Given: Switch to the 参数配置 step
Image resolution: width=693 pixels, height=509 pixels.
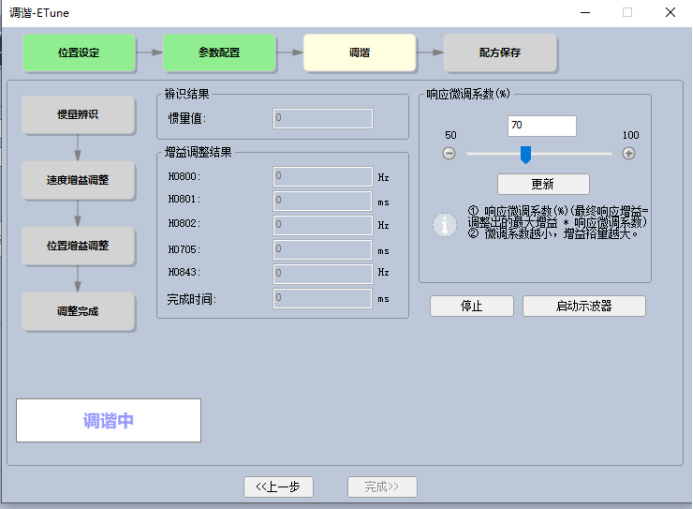Looking at the screenshot, I should click(x=218, y=52).
